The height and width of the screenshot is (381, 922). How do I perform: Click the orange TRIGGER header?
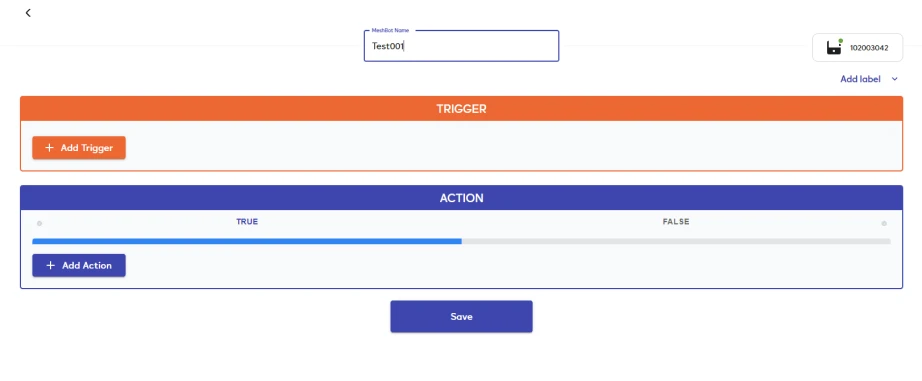pos(462,109)
